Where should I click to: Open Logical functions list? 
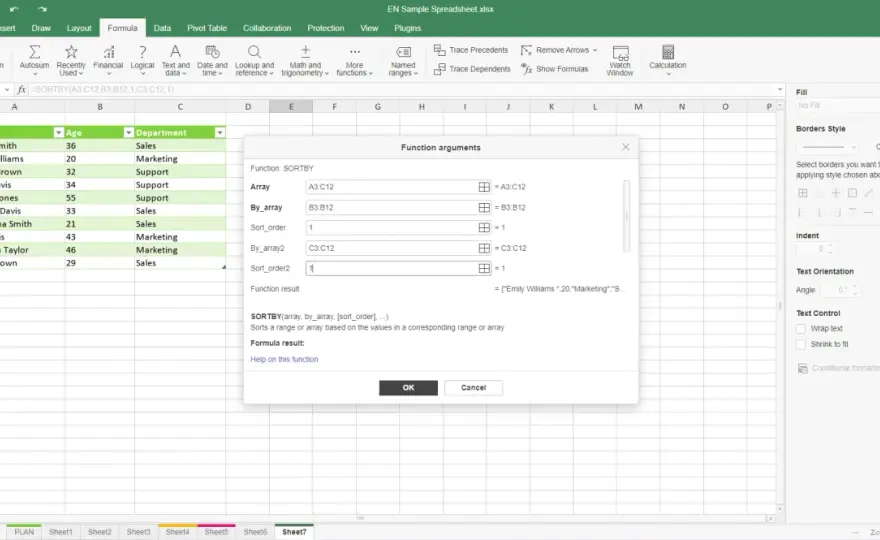[142, 60]
